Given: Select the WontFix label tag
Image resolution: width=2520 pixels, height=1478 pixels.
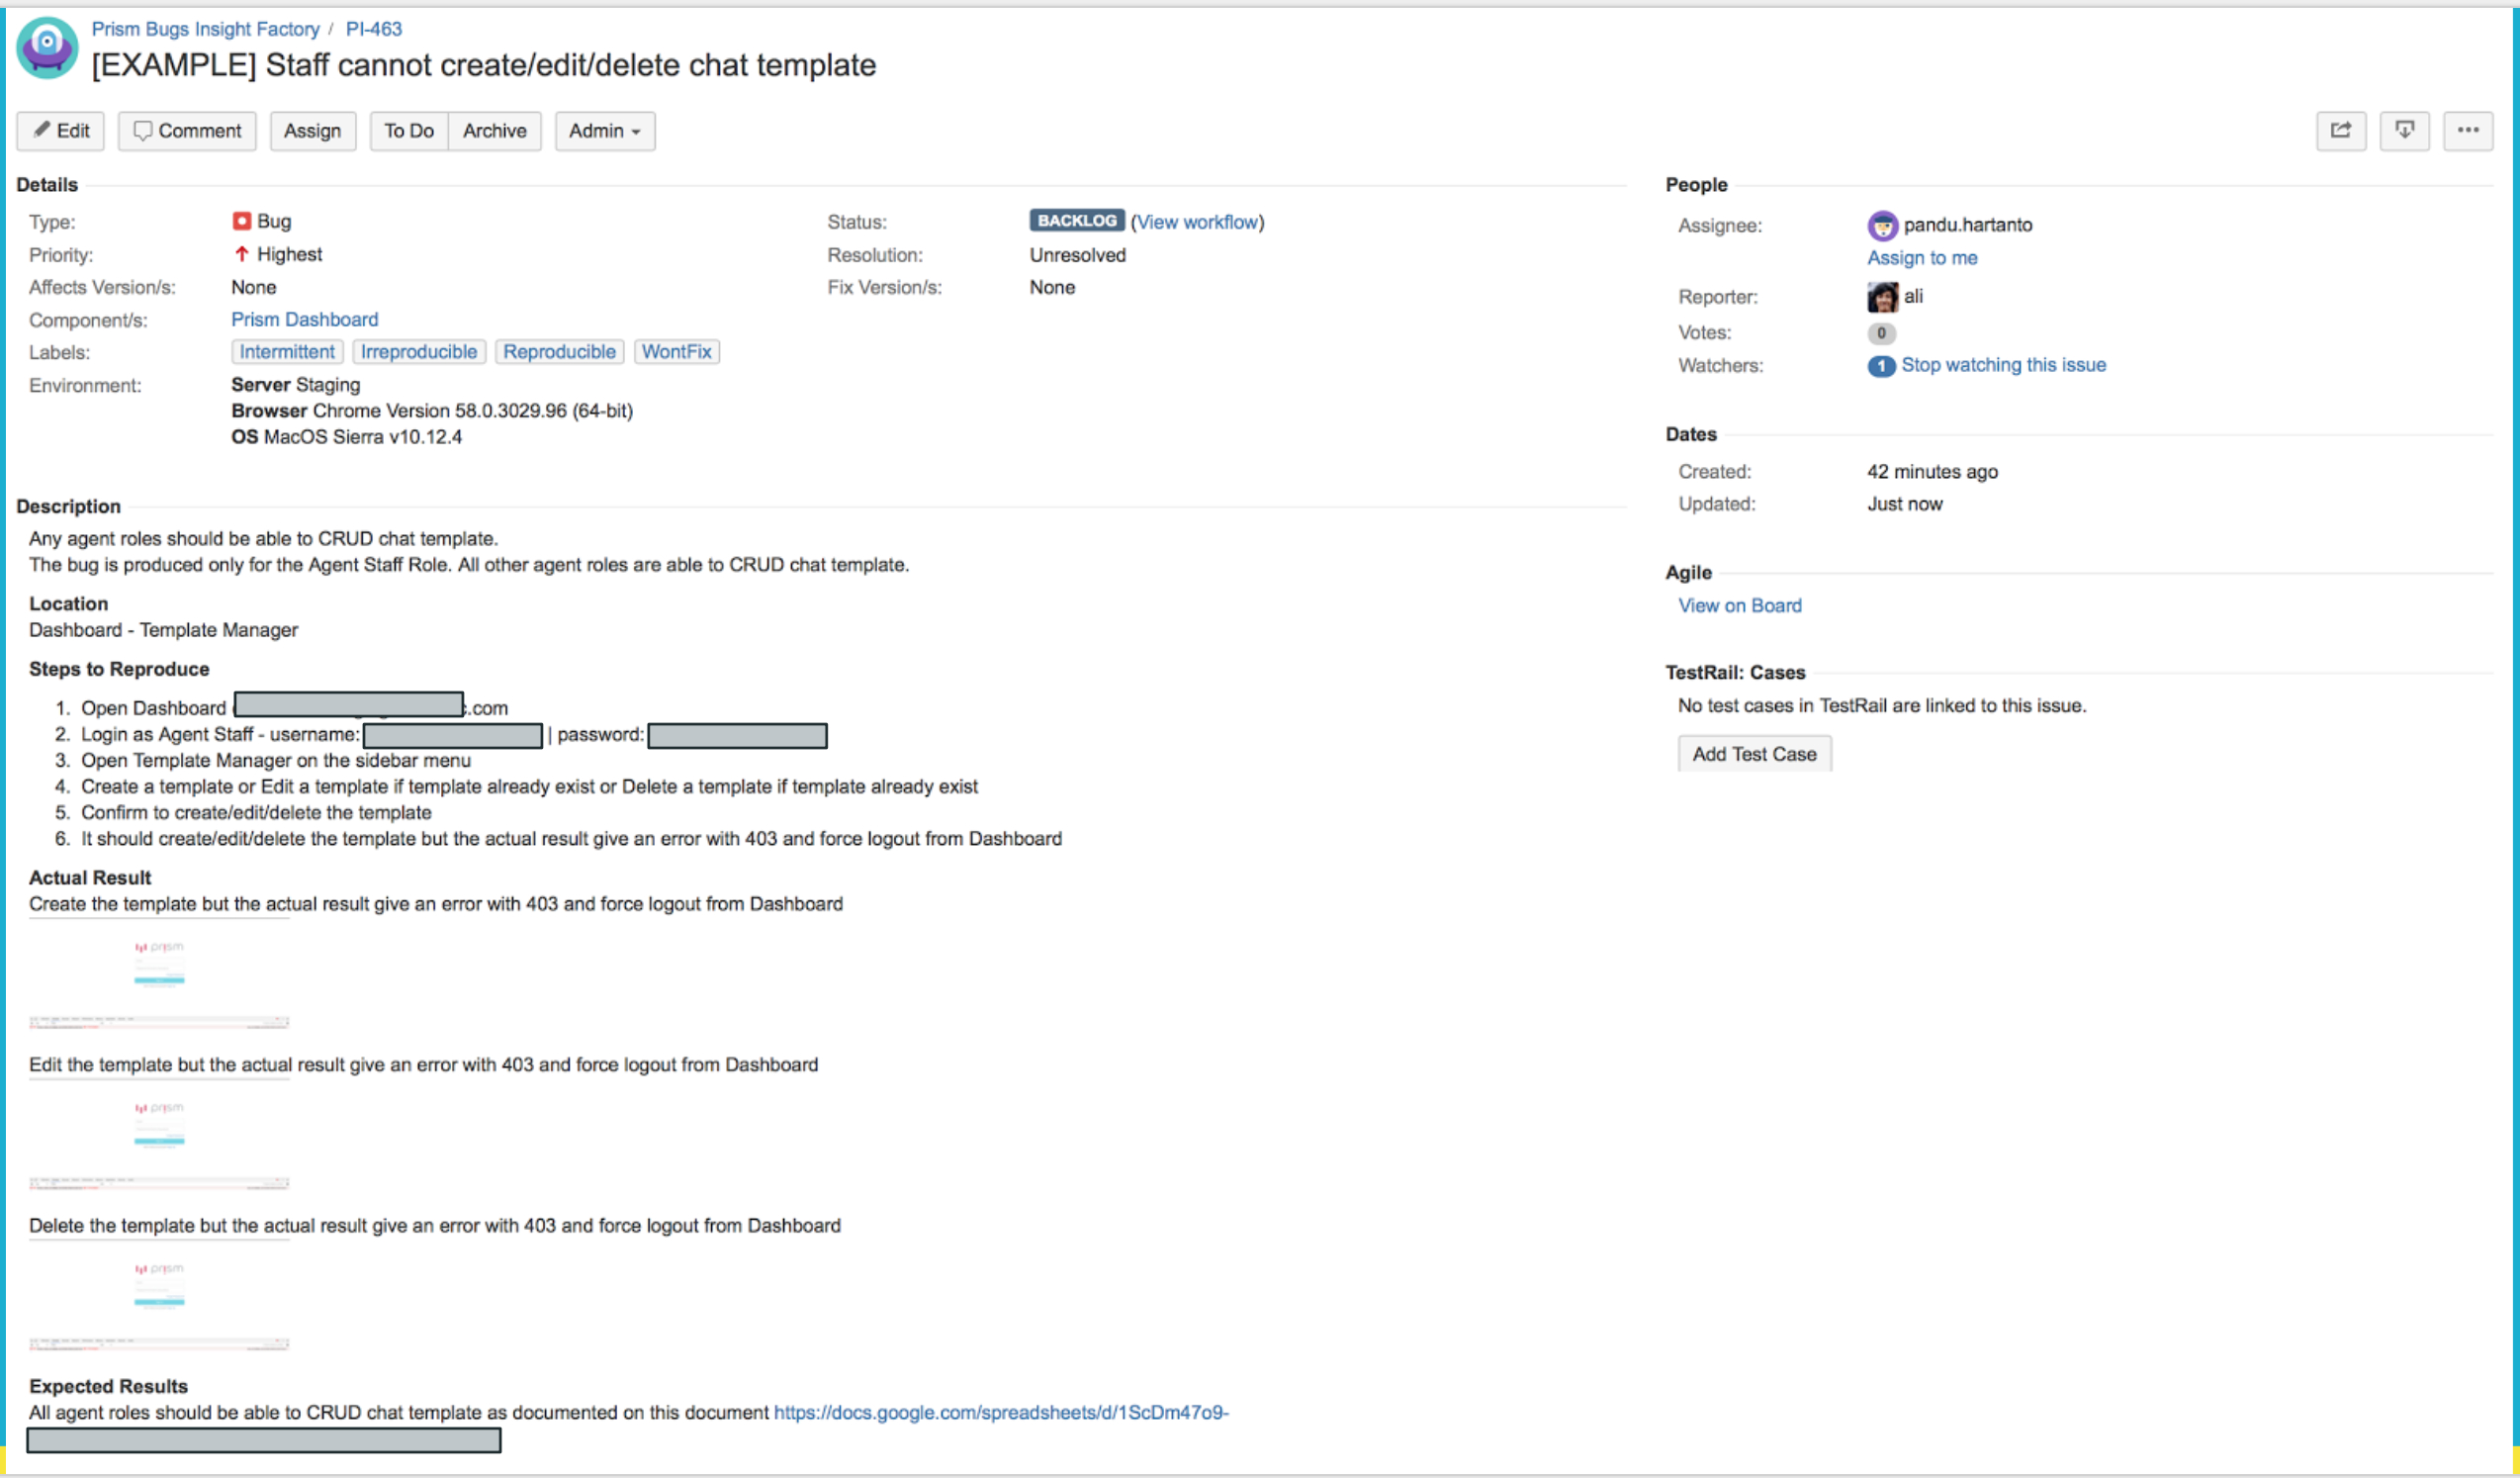Looking at the screenshot, I should (675, 350).
